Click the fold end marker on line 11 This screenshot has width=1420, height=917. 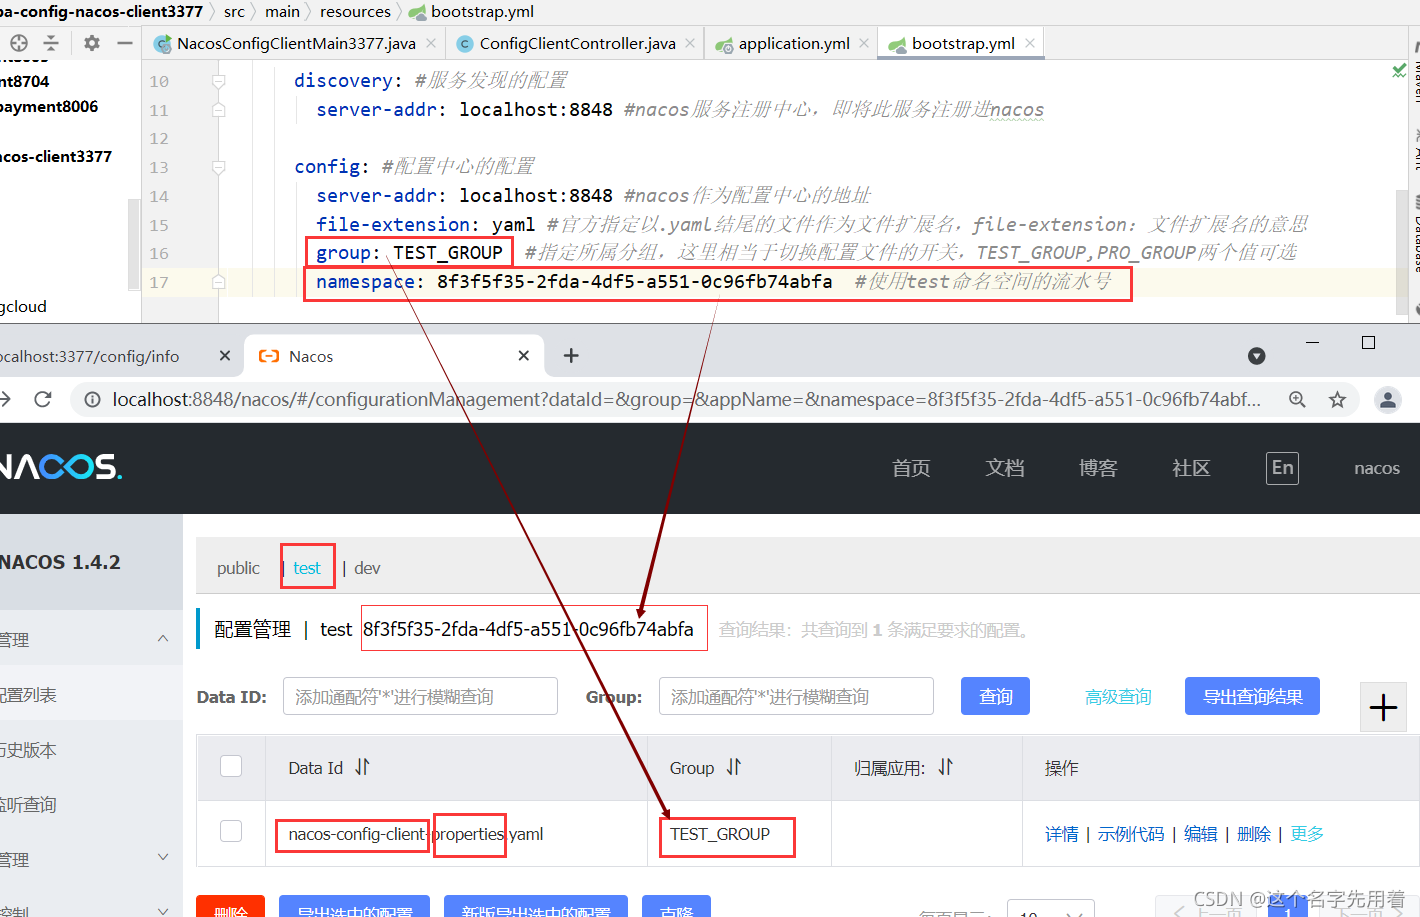(218, 110)
